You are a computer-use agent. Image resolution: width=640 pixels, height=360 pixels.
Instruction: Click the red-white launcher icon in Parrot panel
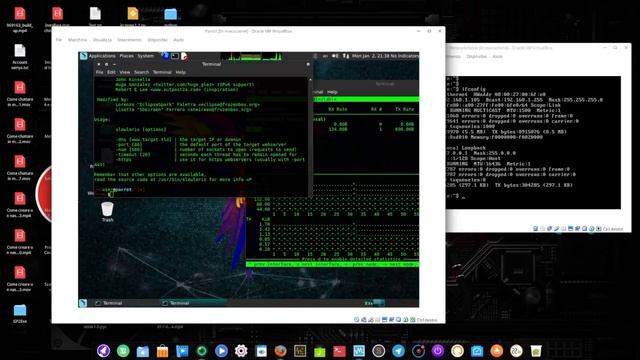pyautogui.click(x=184, y=56)
